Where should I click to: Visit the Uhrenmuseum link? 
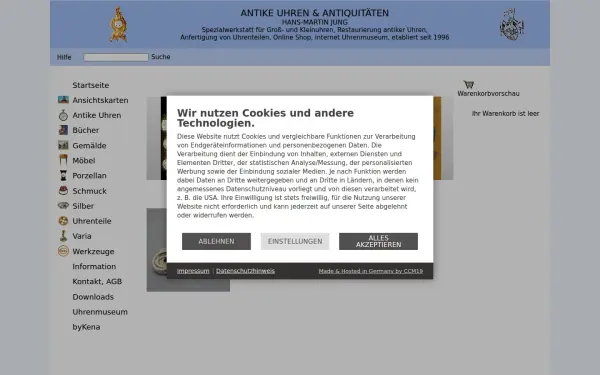[100, 312]
